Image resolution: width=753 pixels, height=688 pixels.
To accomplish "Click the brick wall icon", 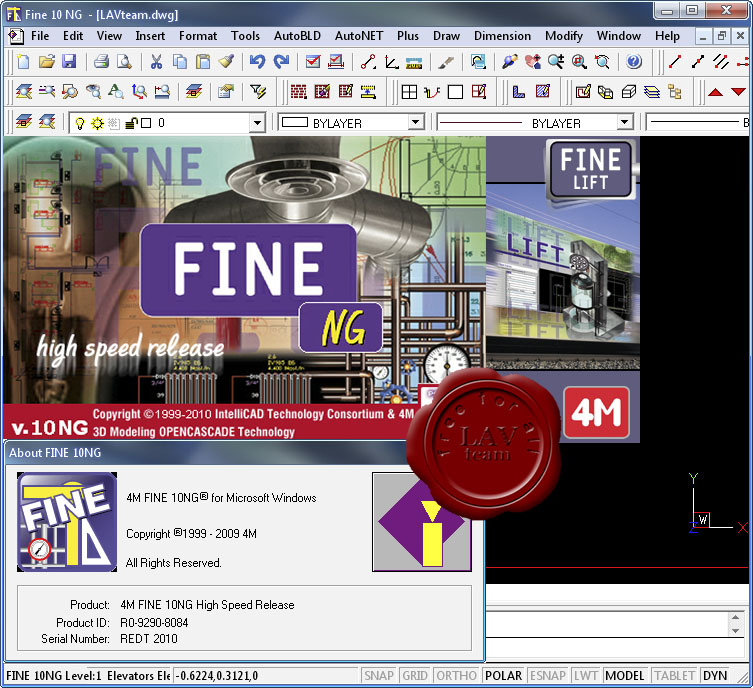I will point(298,91).
